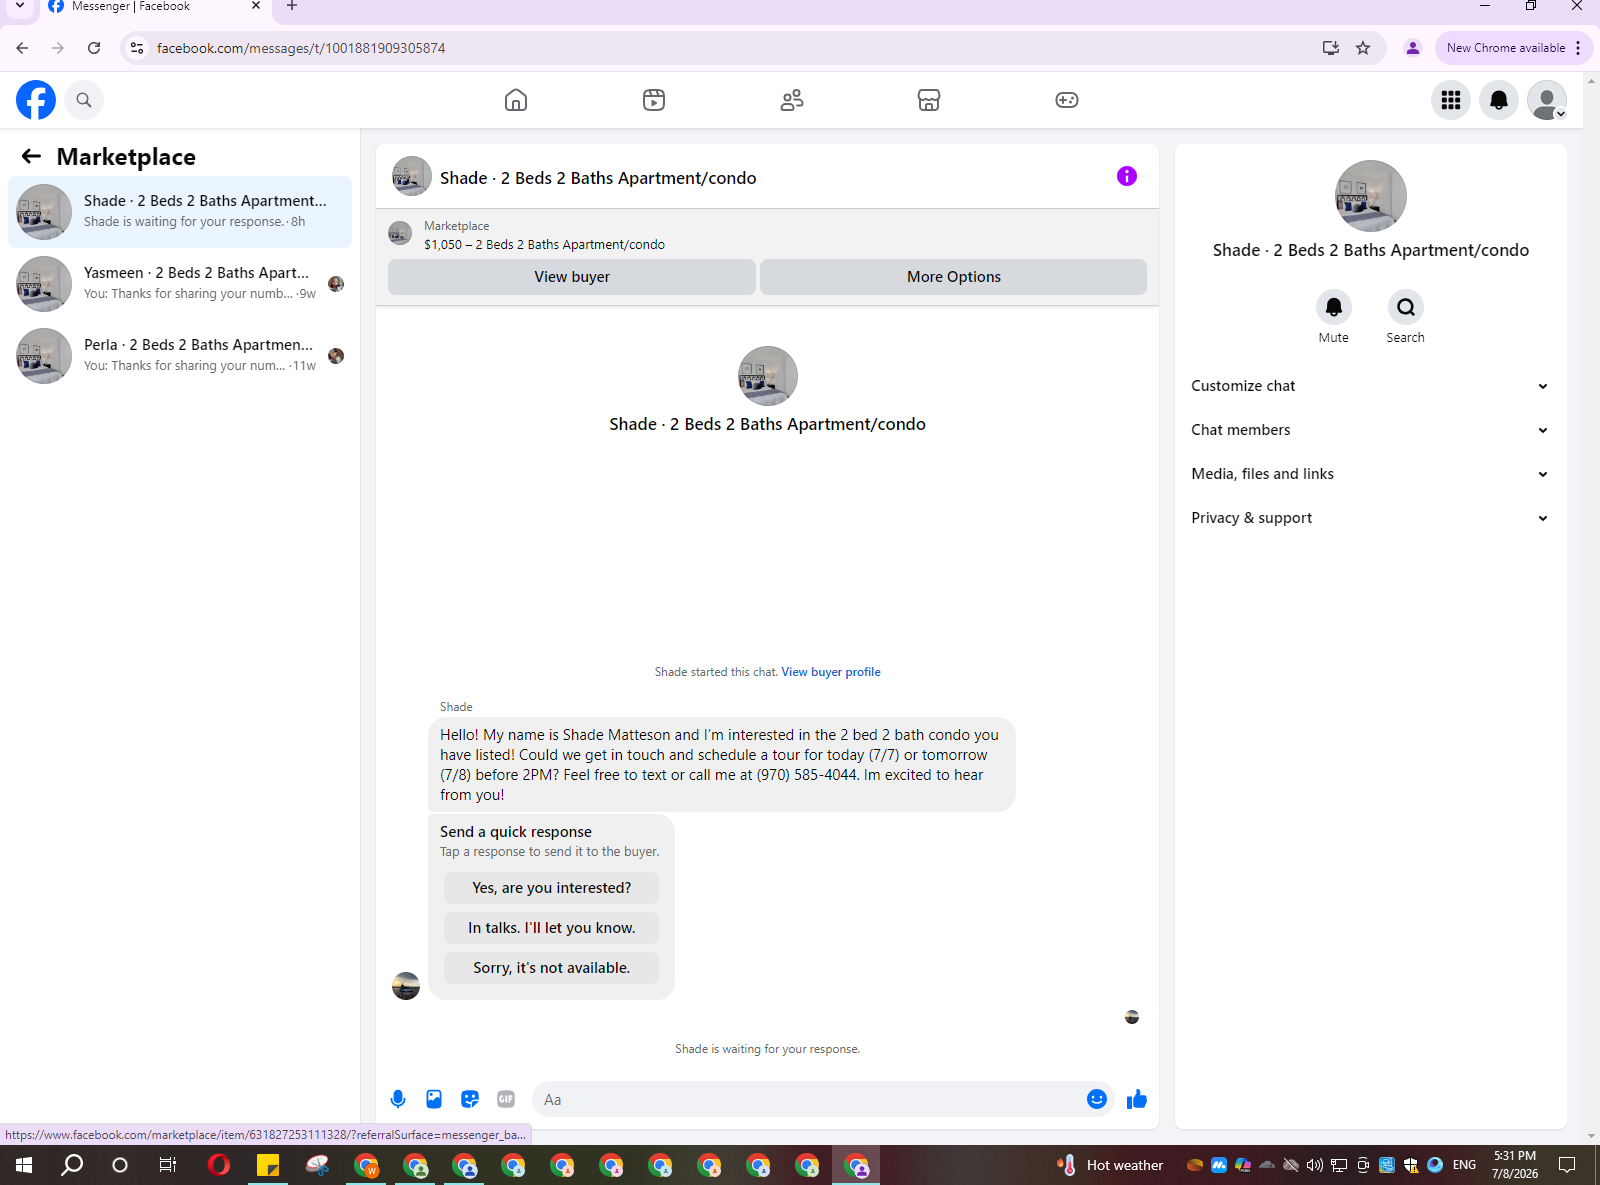1600x1185 pixels.
Task: View site information icon in address bar
Action: click(138, 48)
